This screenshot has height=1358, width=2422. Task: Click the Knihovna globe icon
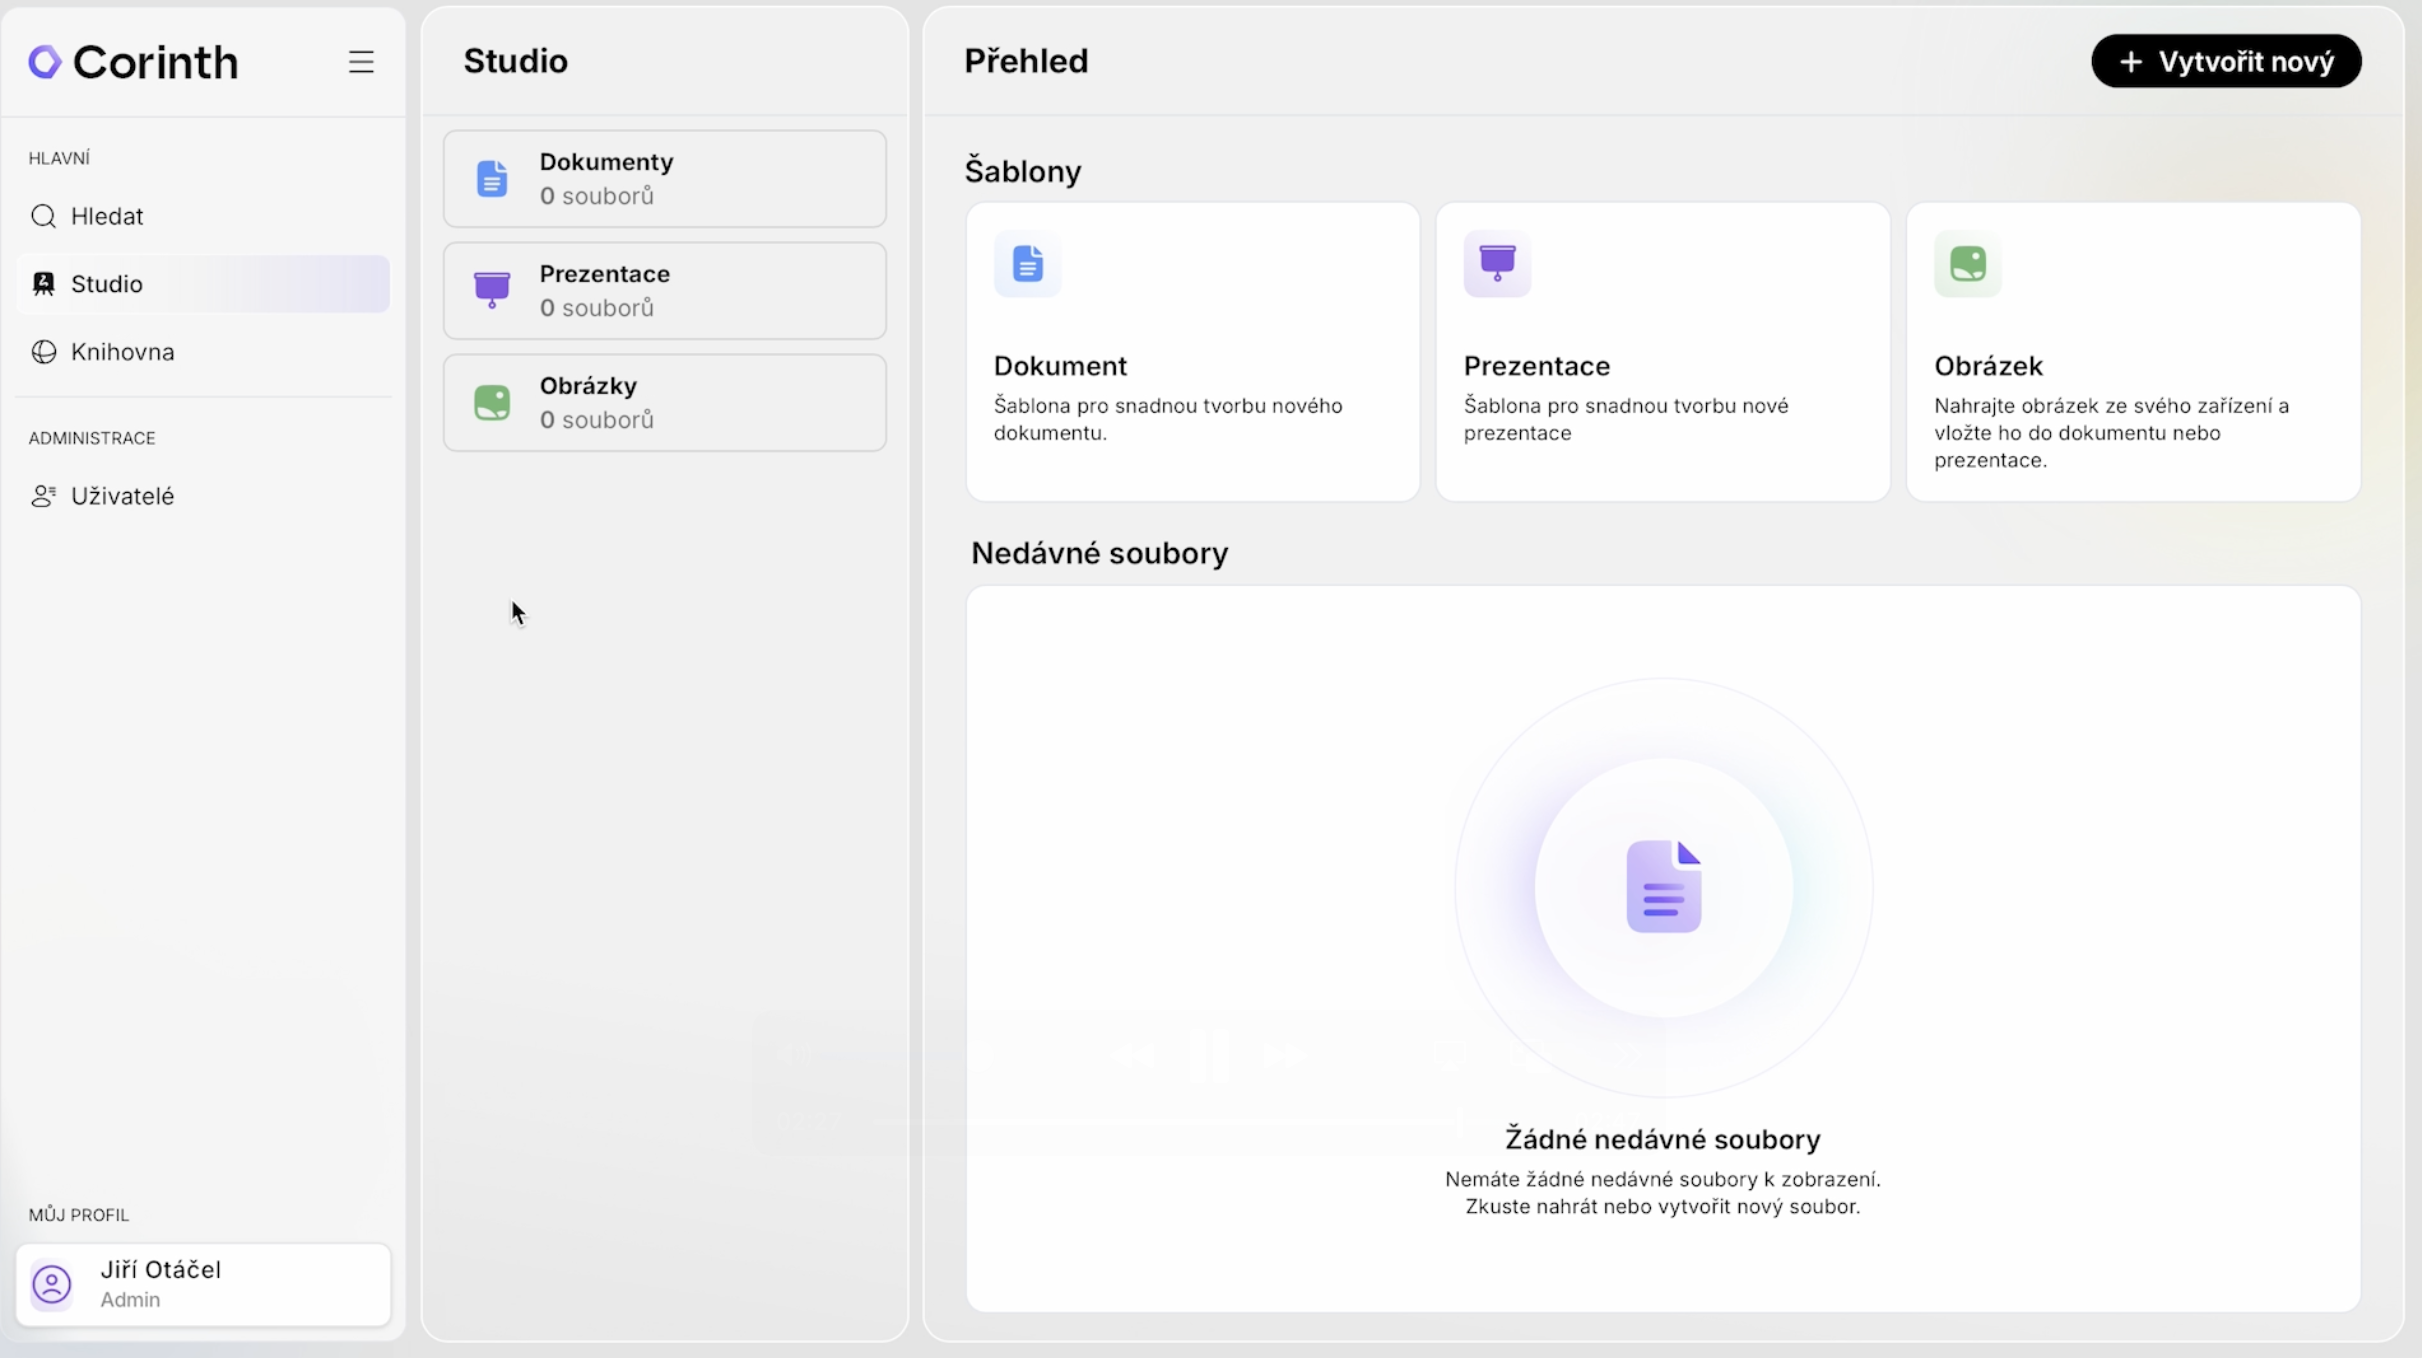point(43,352)
